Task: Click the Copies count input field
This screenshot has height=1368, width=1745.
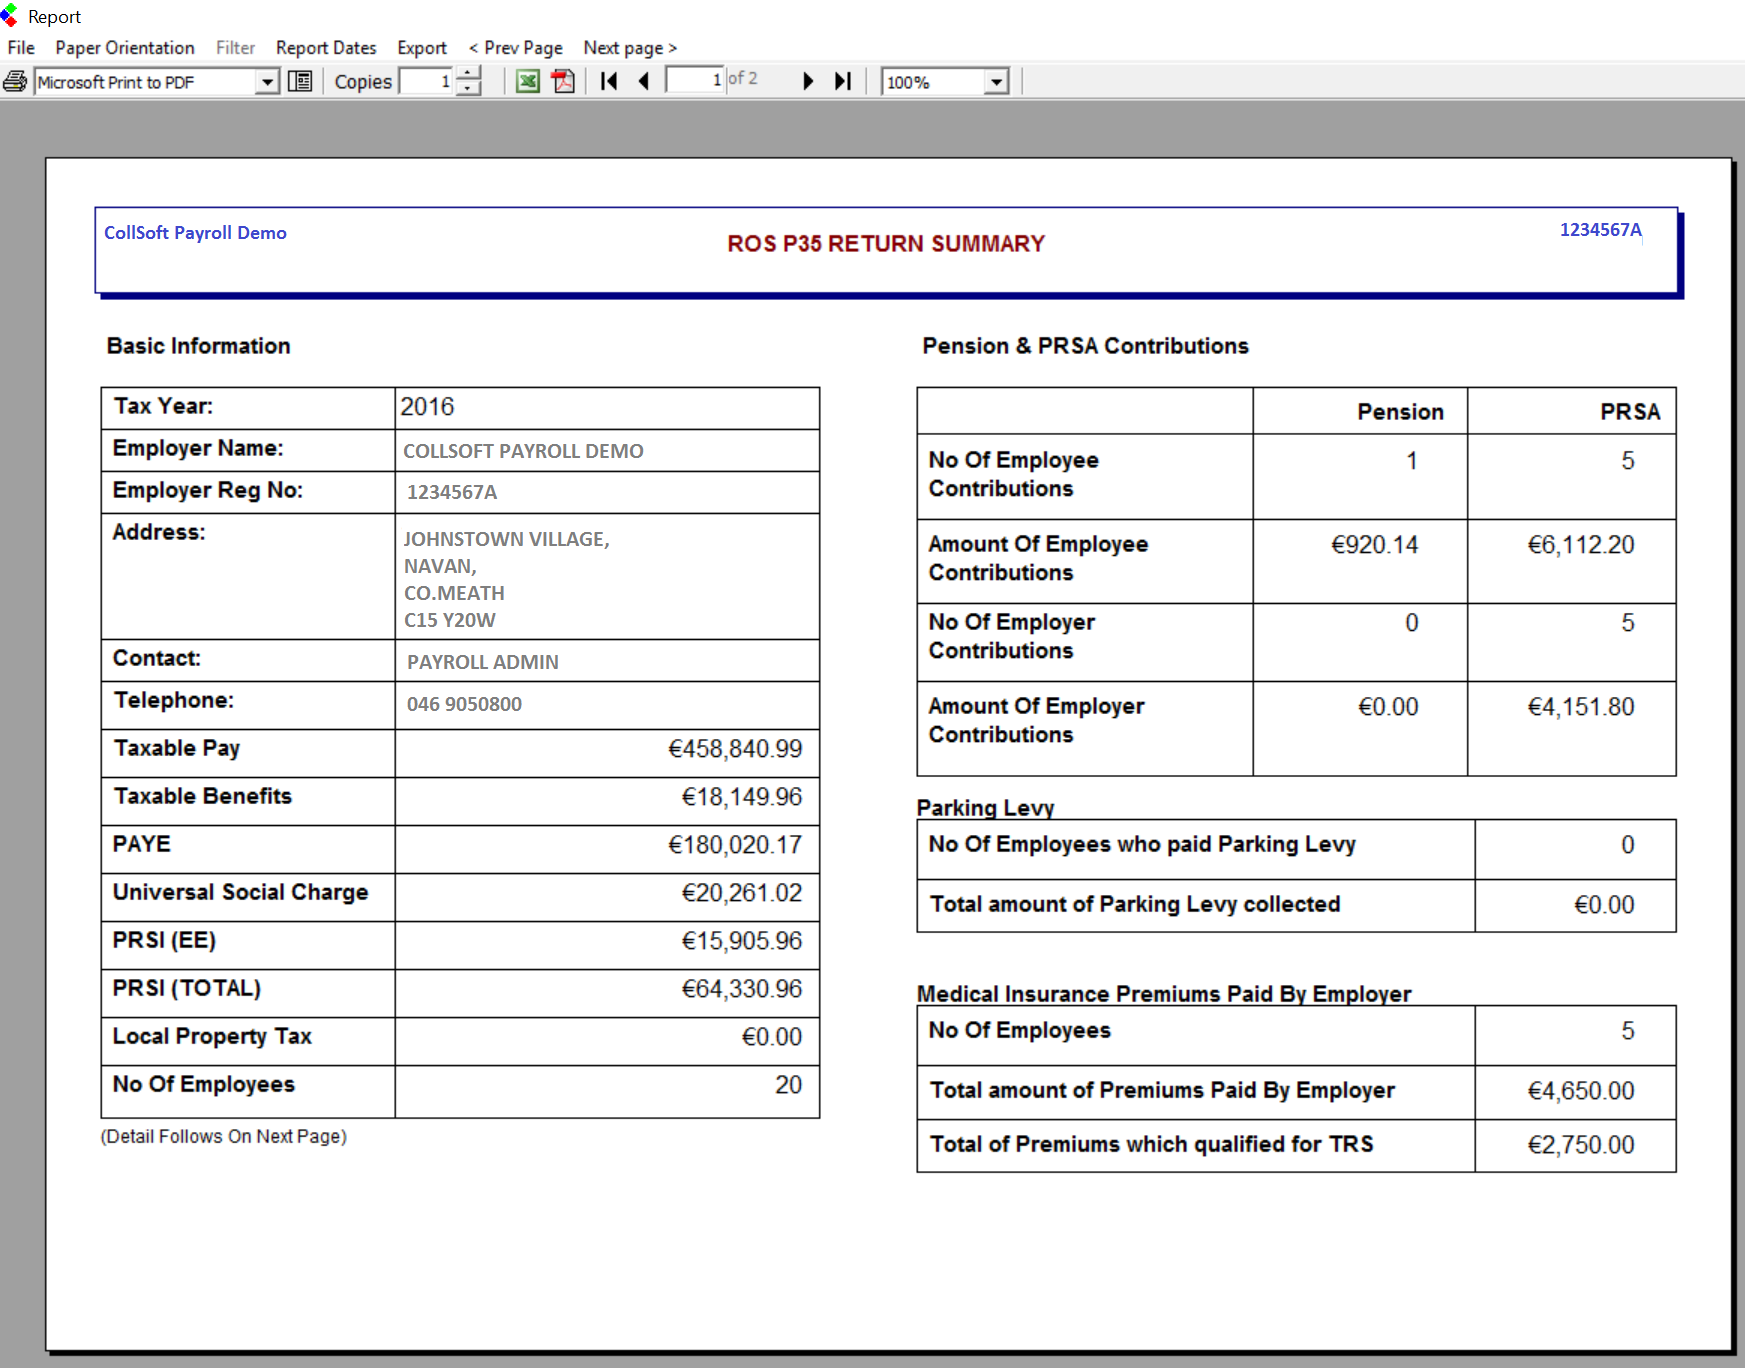Action: [x=427, y=82]
